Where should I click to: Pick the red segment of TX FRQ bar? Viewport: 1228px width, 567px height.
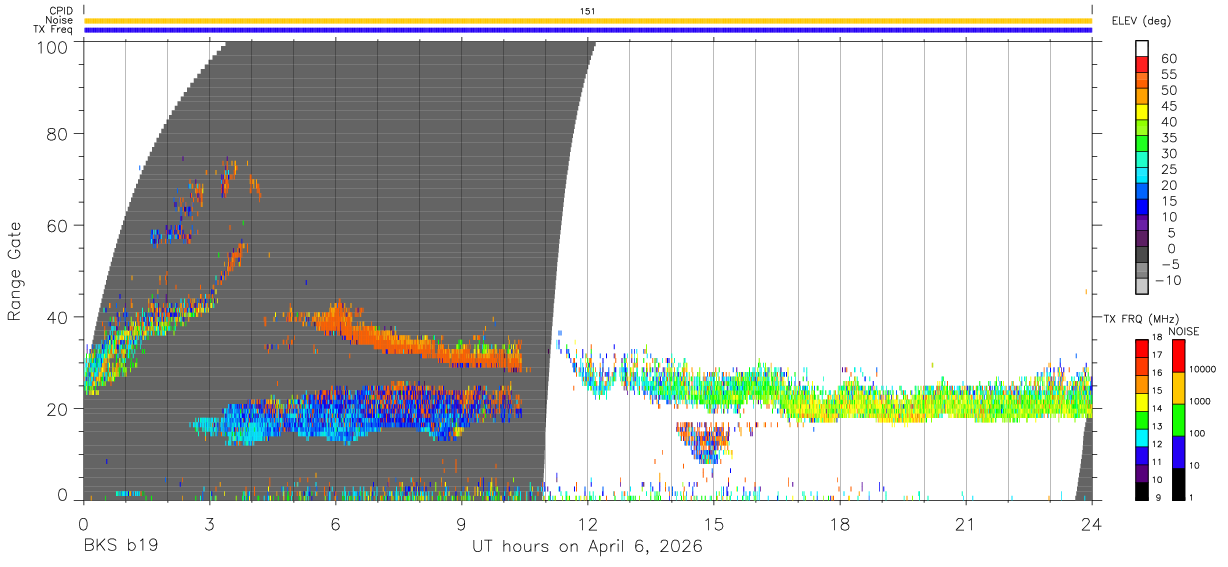(1142, 348)
